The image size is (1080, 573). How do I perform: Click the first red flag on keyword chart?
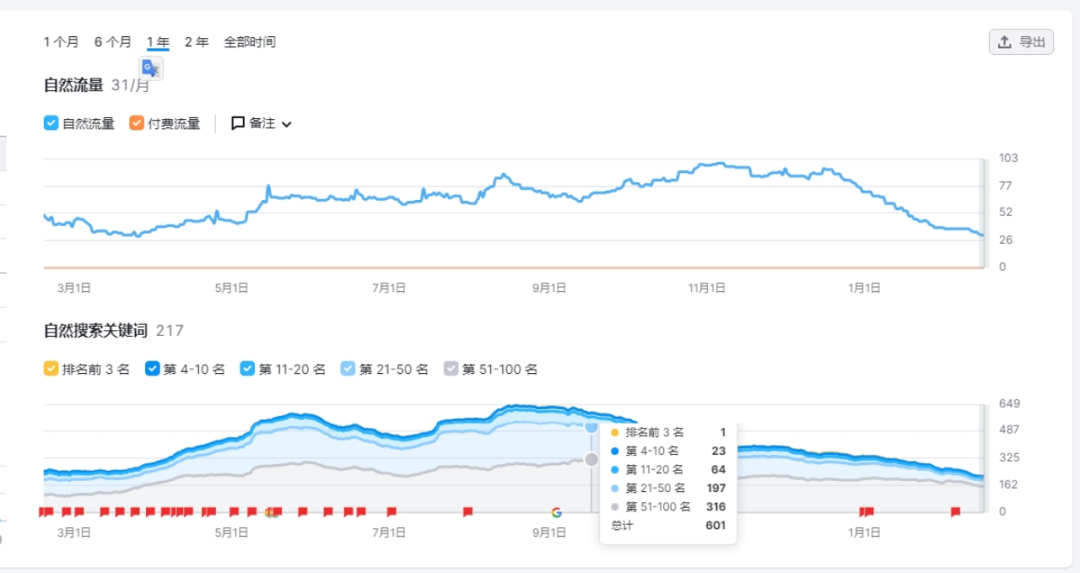[45, 511]
